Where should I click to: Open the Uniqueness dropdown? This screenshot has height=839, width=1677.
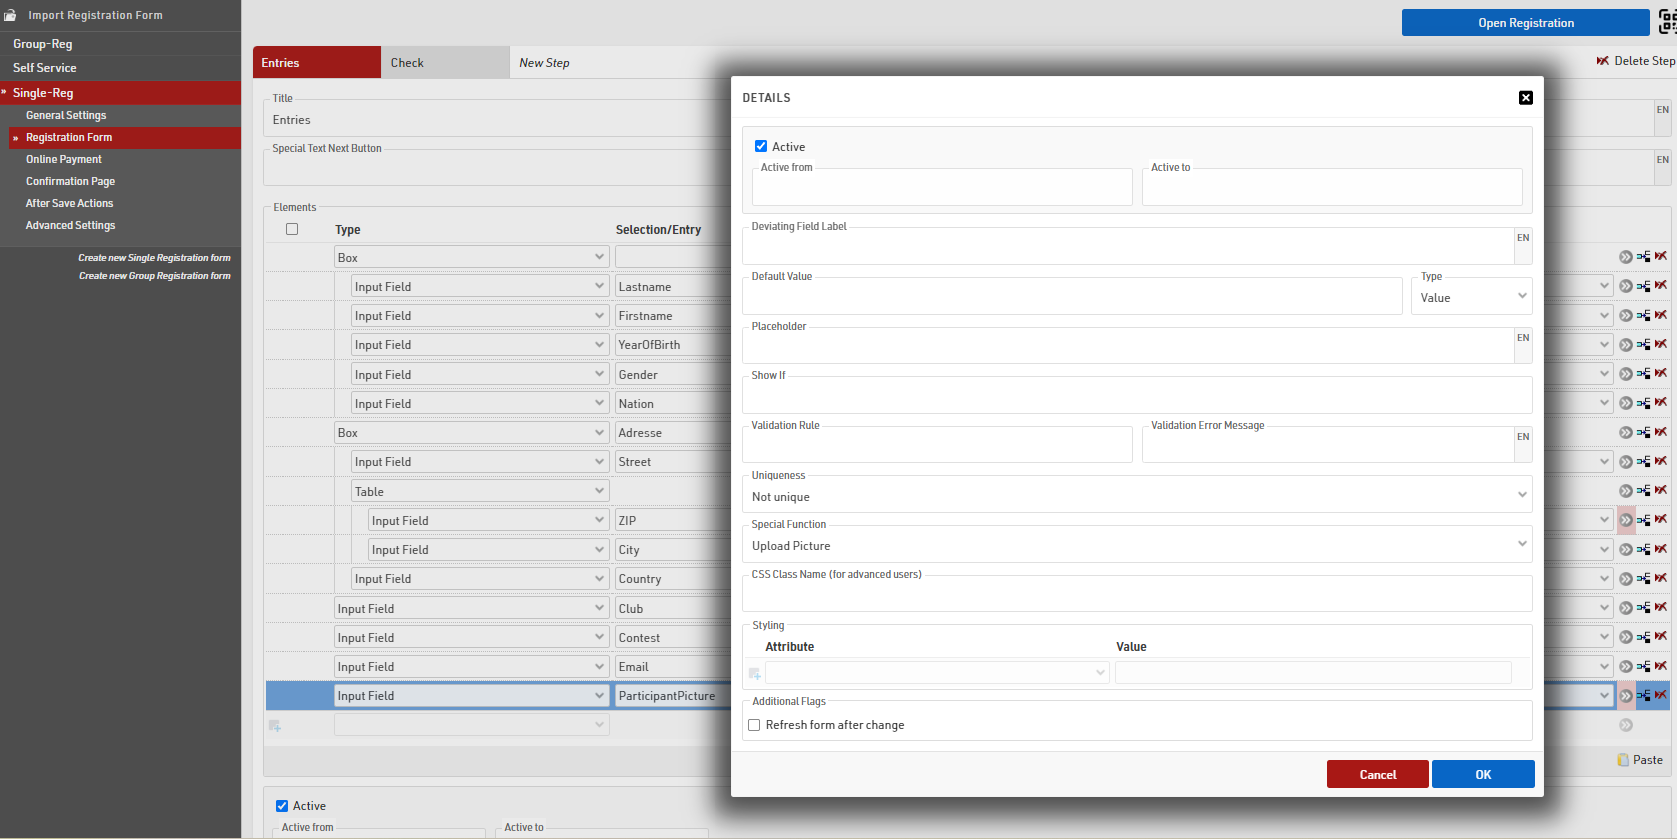[x=1136, y=497]
